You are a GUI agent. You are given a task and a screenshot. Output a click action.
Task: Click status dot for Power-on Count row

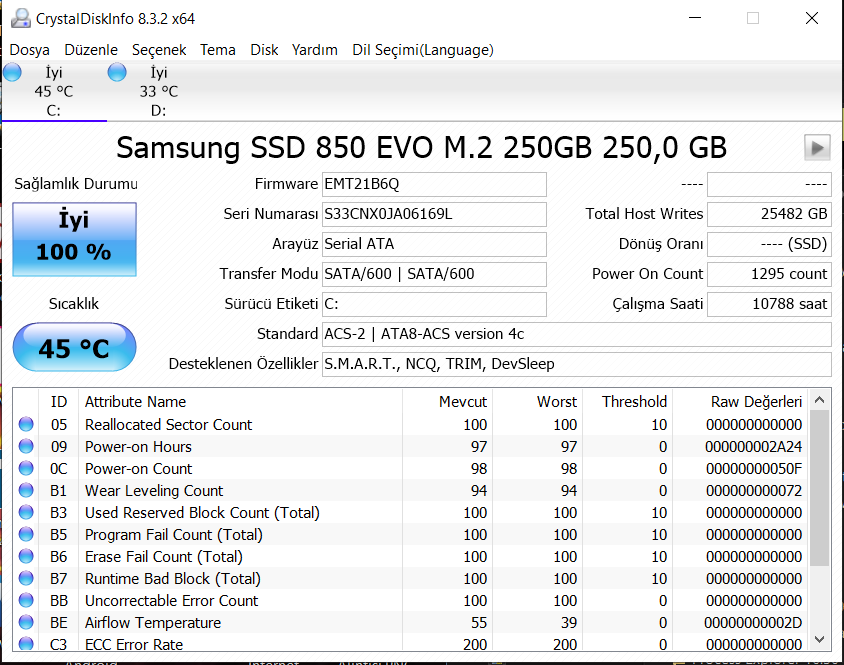point(26,468)
